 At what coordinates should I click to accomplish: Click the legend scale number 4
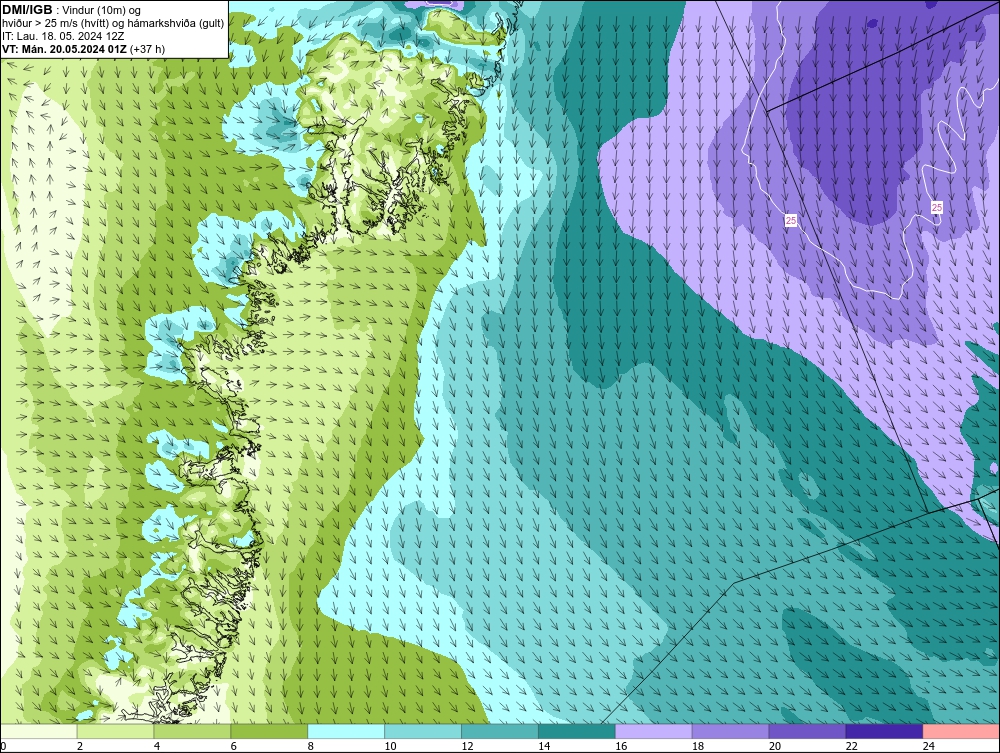tap(157, 746)
